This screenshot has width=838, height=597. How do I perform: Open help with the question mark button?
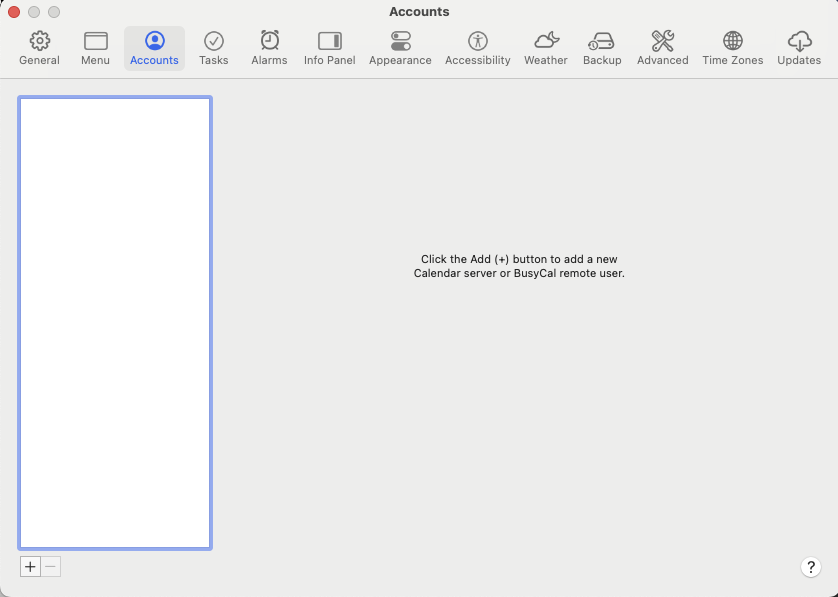811,567
